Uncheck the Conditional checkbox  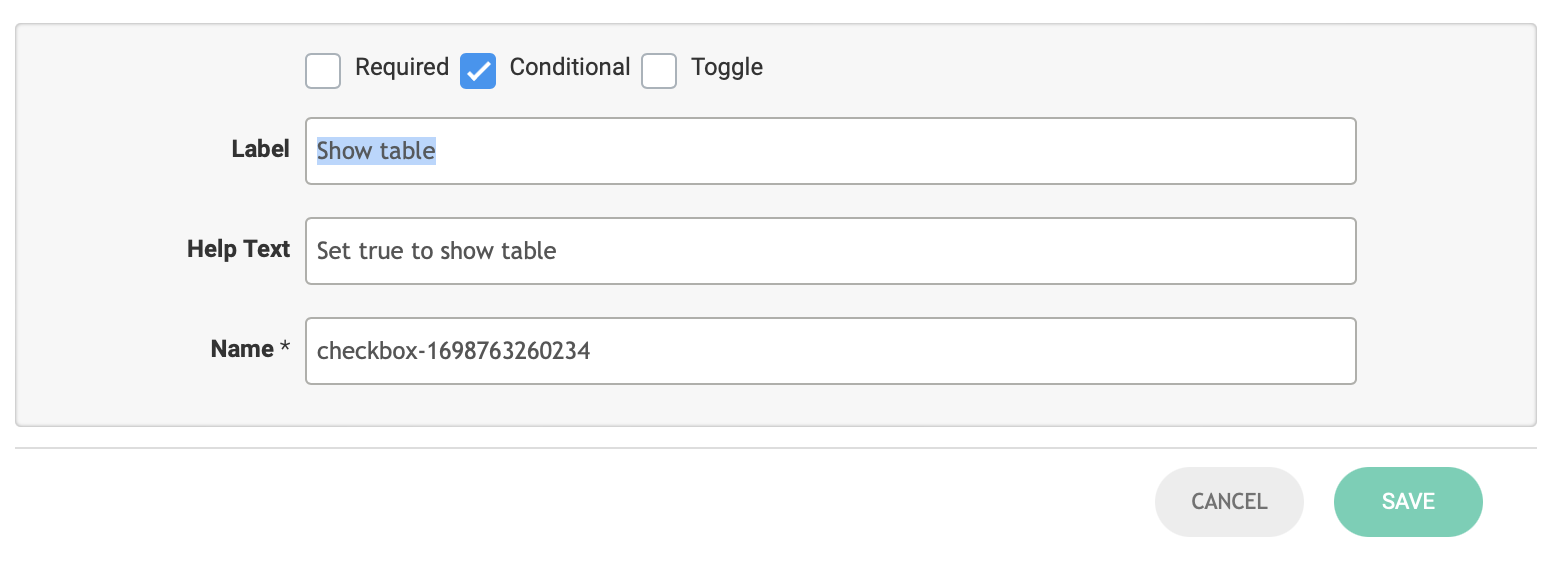478,71
